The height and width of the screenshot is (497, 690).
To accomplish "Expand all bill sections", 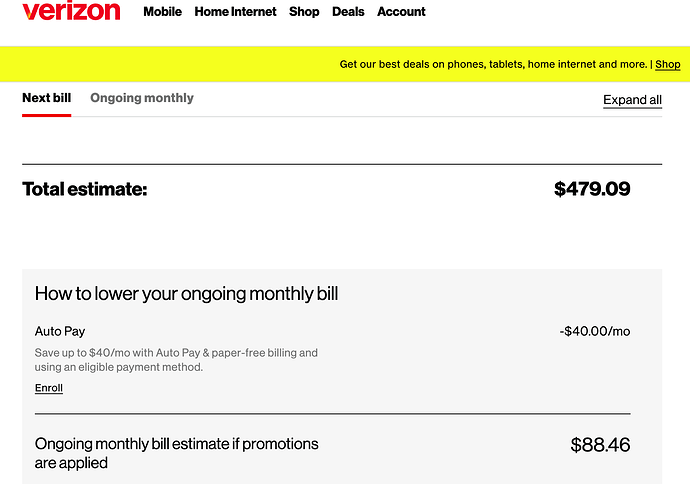I will (x=632, y=100).
